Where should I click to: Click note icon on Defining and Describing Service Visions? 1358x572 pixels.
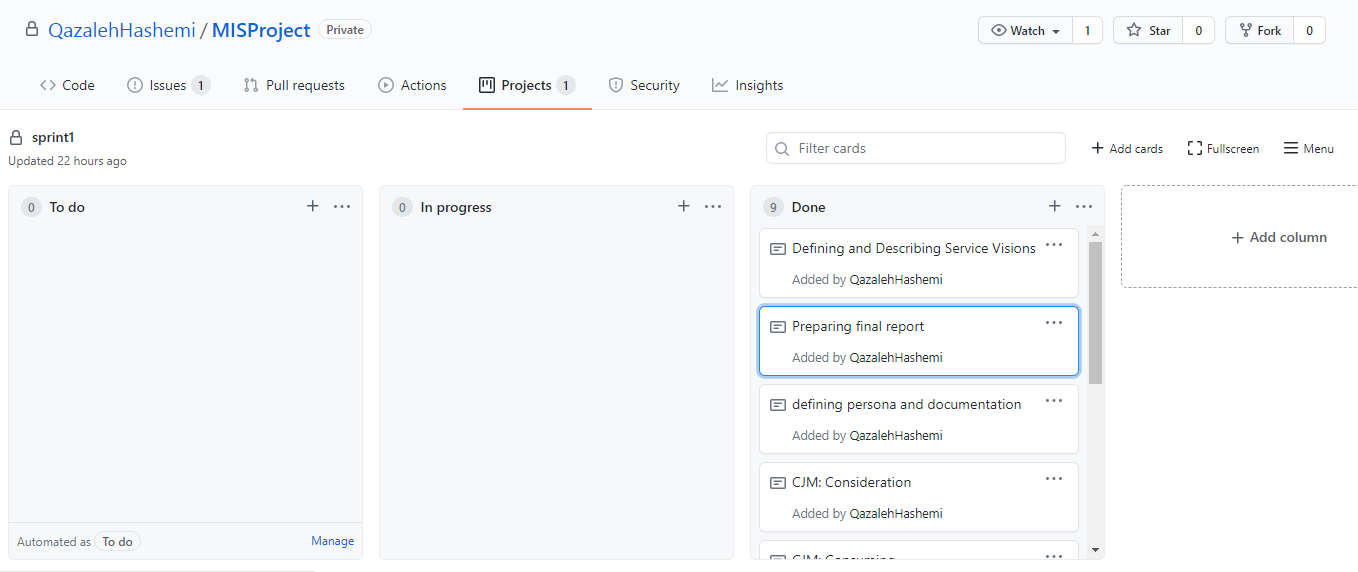click(x=778, y=249)
